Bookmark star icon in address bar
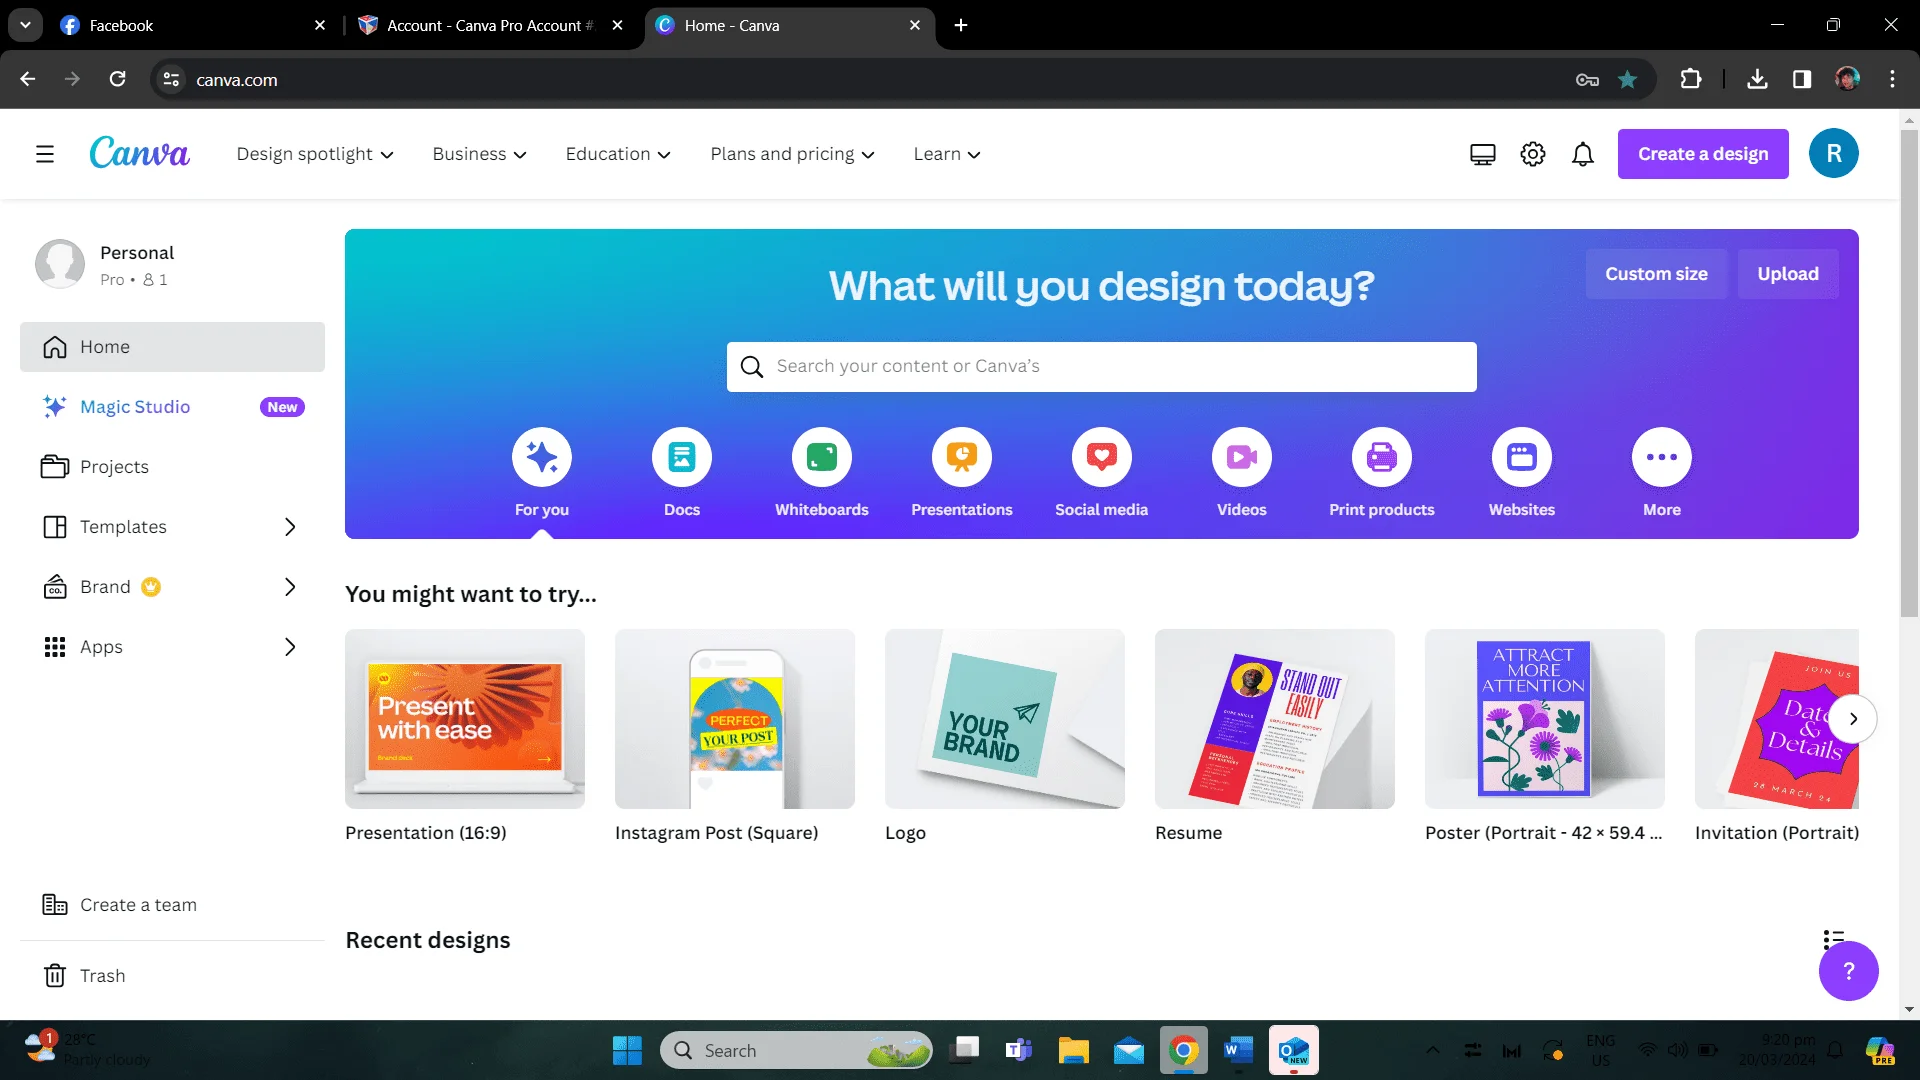Image resolution: width=1920 pixels, height=1080 pixels. tap(1628, 80)
